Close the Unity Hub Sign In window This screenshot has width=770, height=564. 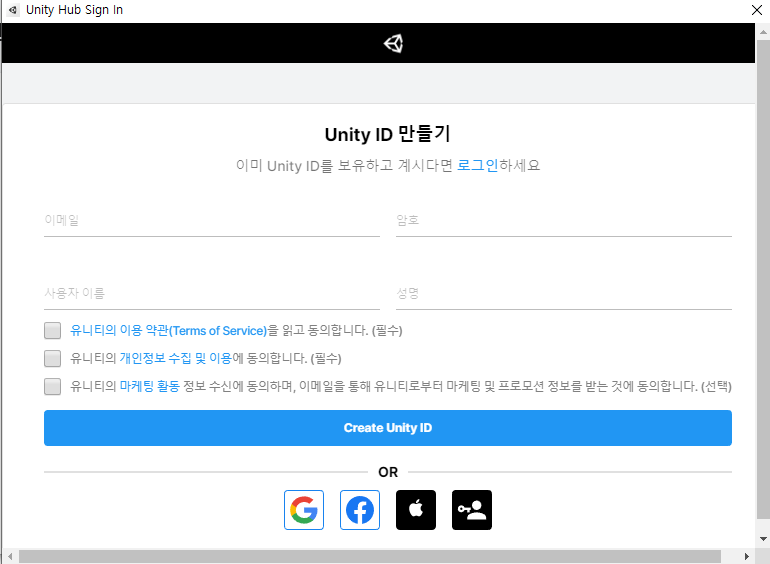pos(757,10)
